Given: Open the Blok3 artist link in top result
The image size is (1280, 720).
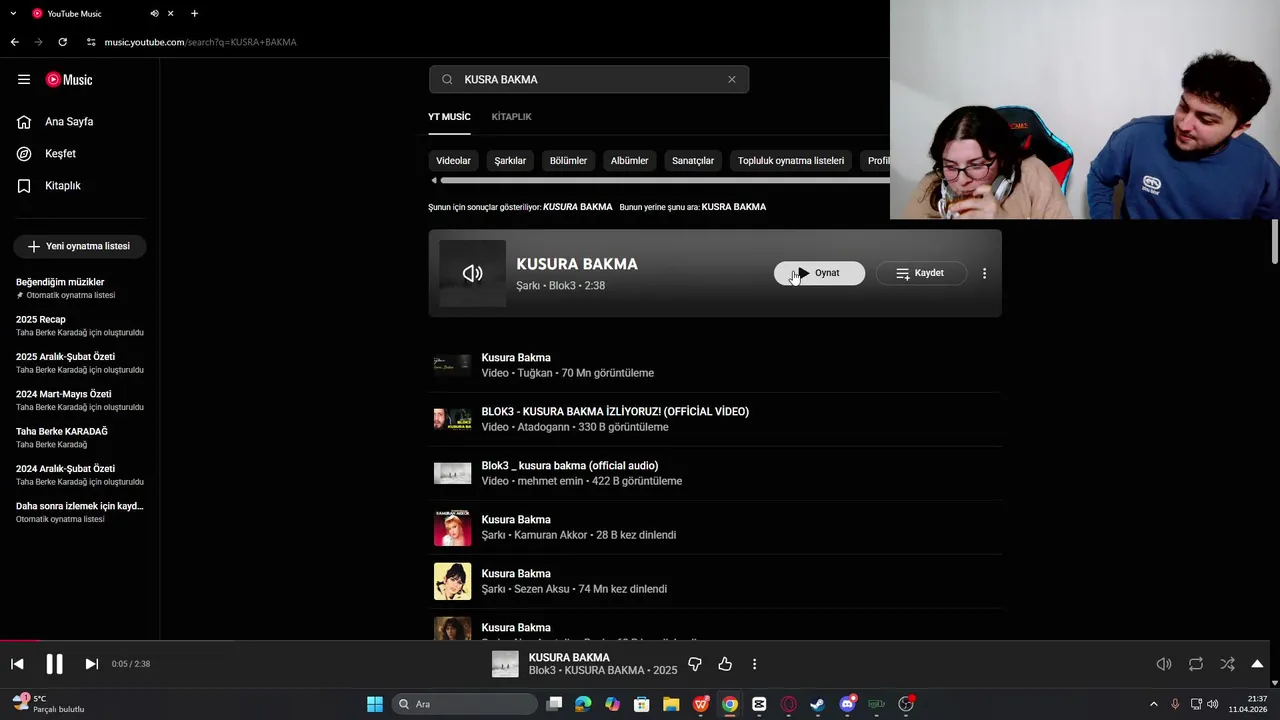Looking at the screenshot, I should (x=562, y=286).
